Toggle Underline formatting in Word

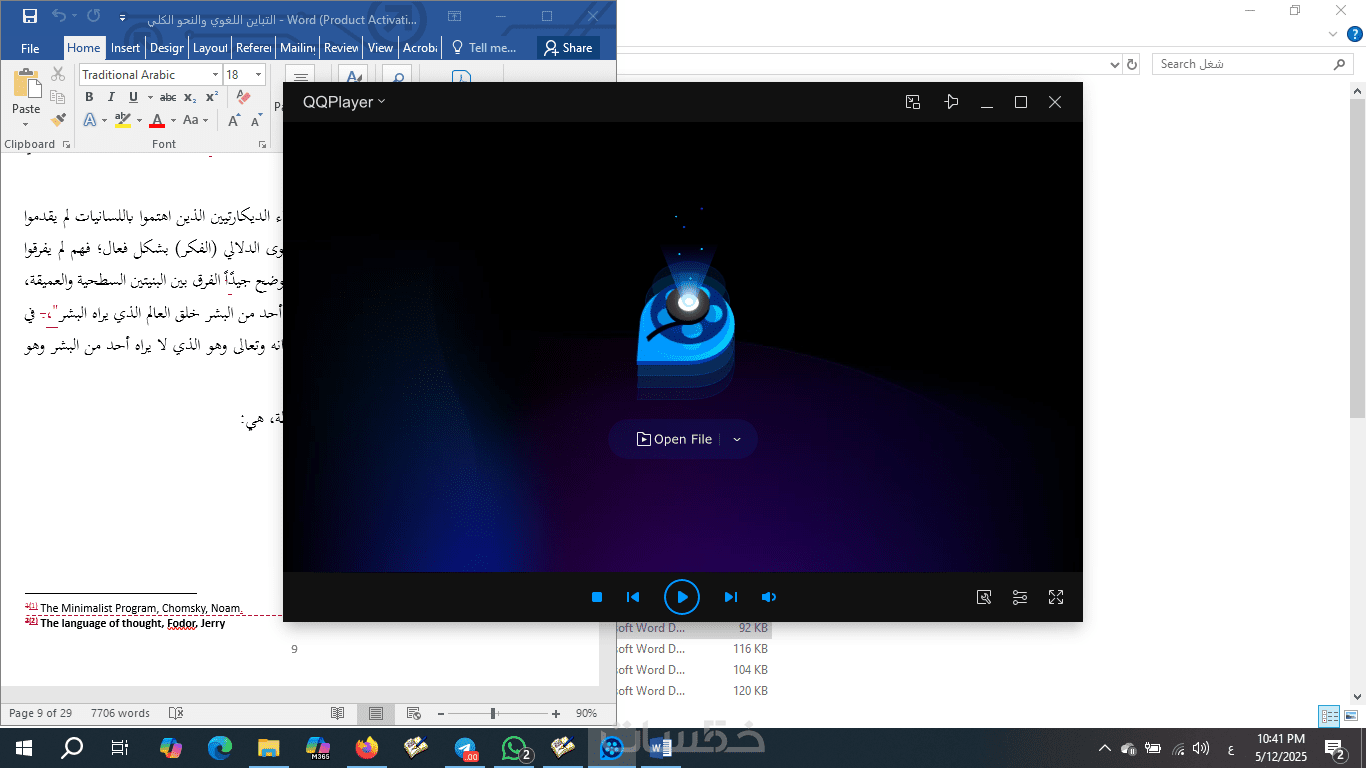point(133,97)
